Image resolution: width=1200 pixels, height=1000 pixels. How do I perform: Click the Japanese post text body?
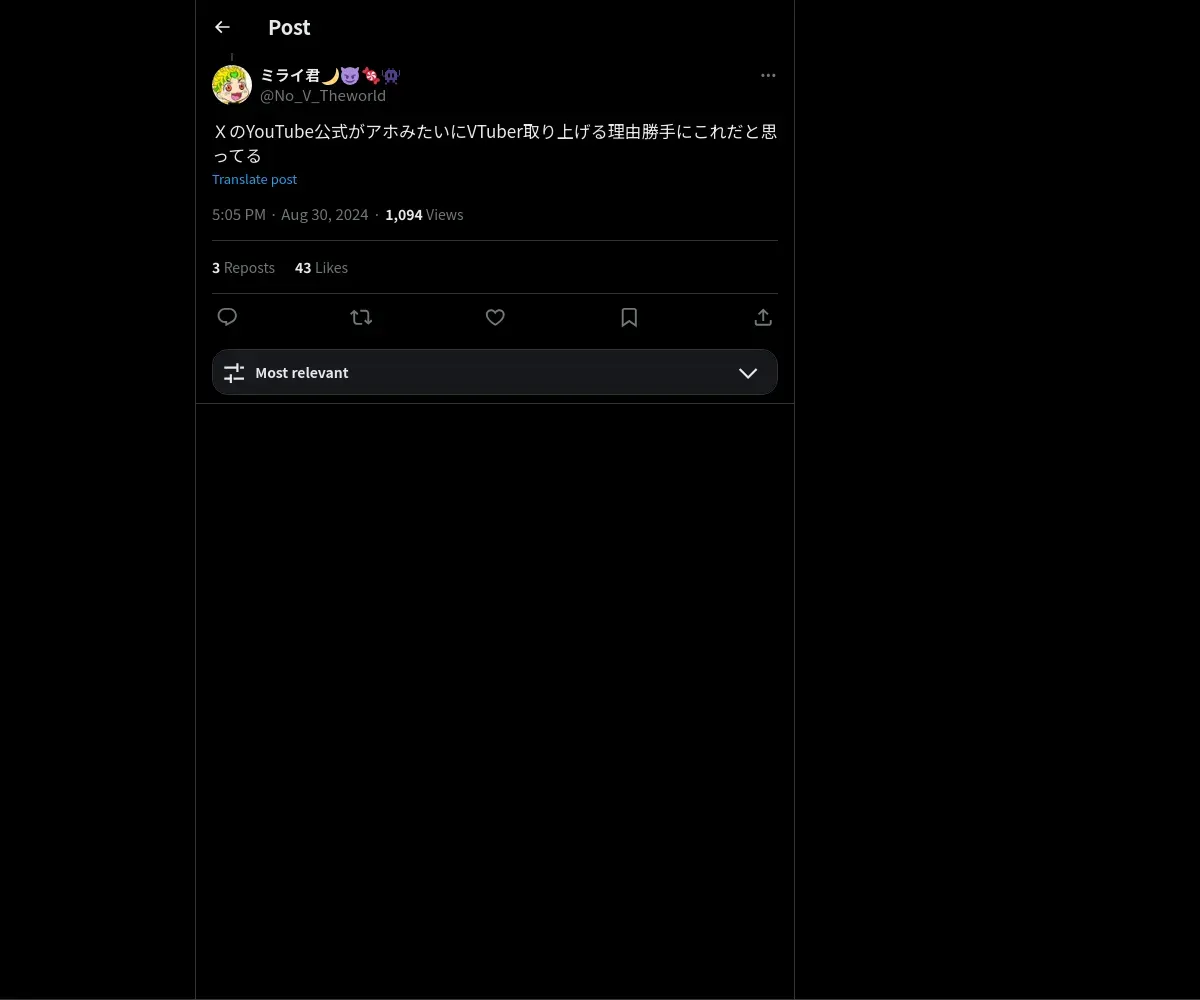pos(495,143)
